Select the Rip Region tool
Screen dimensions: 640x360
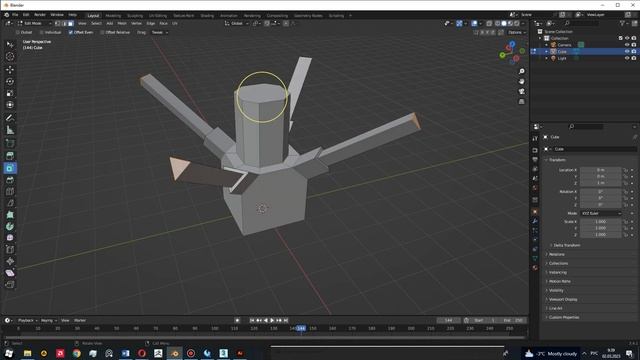pos(10,284)
